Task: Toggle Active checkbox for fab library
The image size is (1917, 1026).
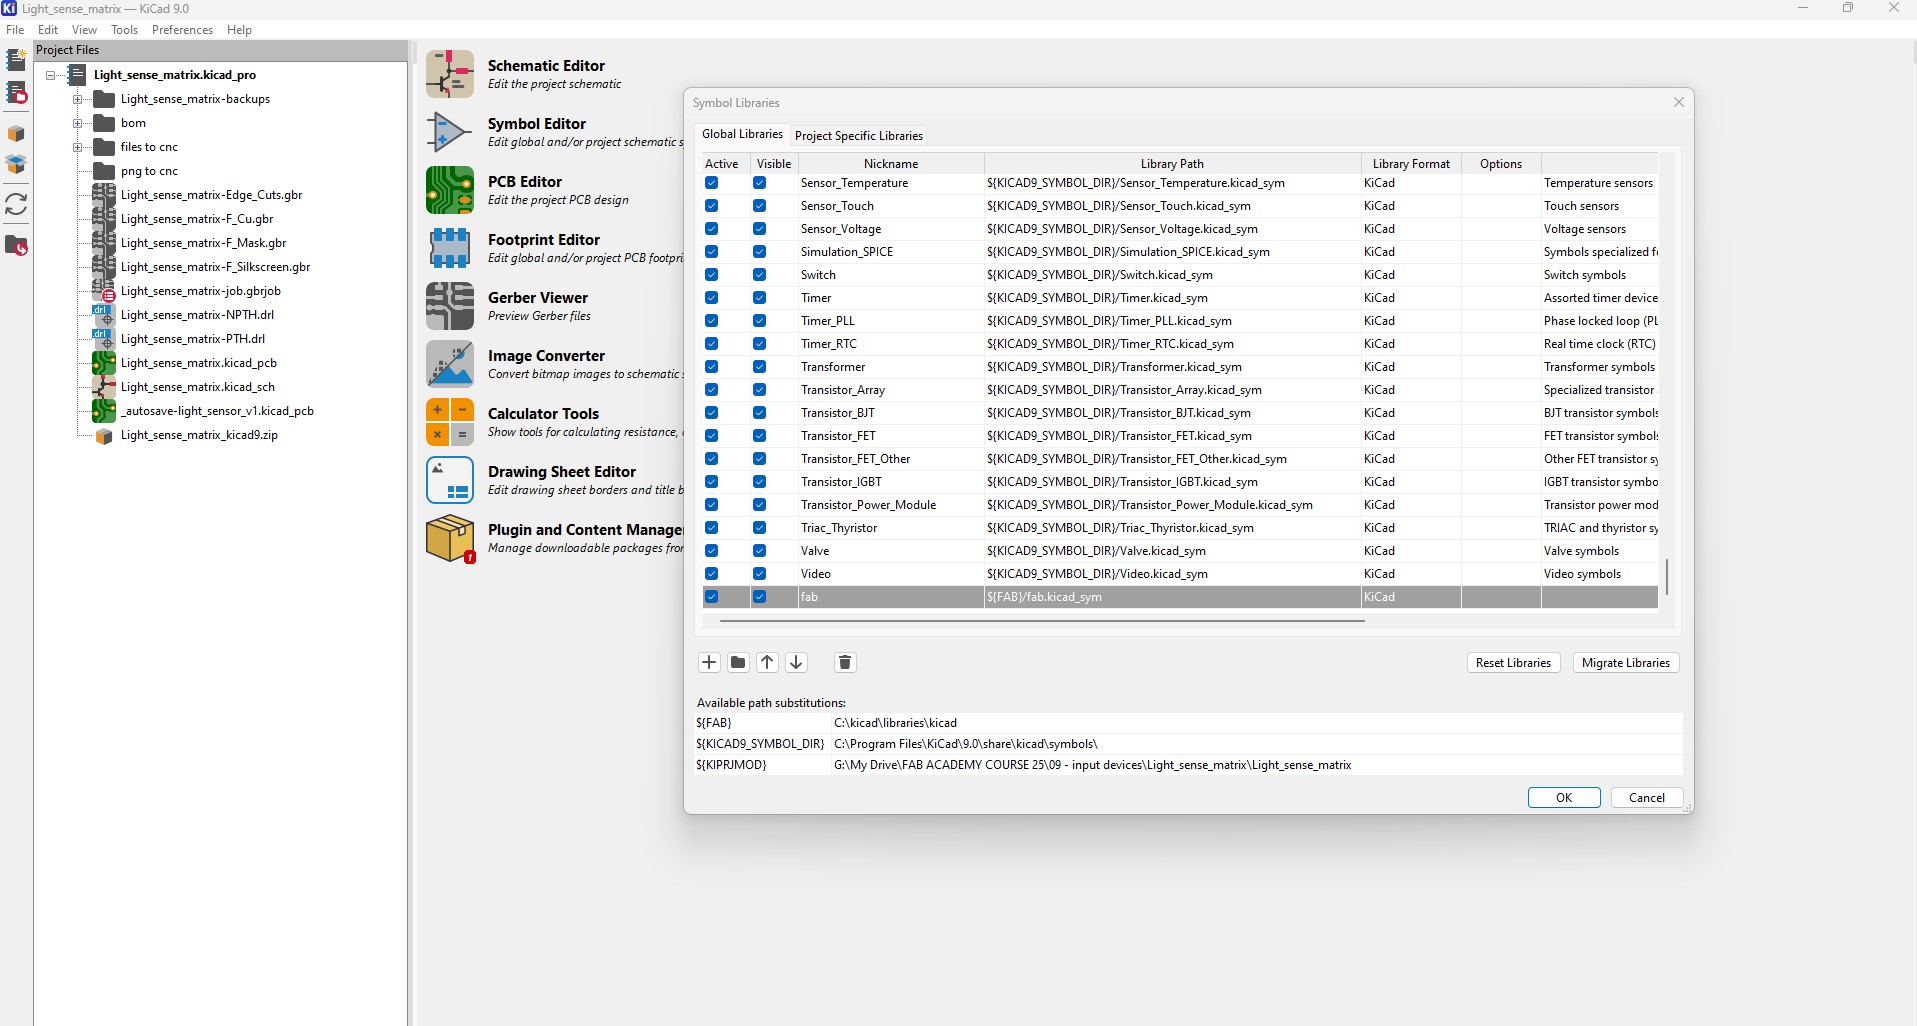Action: (x=711, y=597)
